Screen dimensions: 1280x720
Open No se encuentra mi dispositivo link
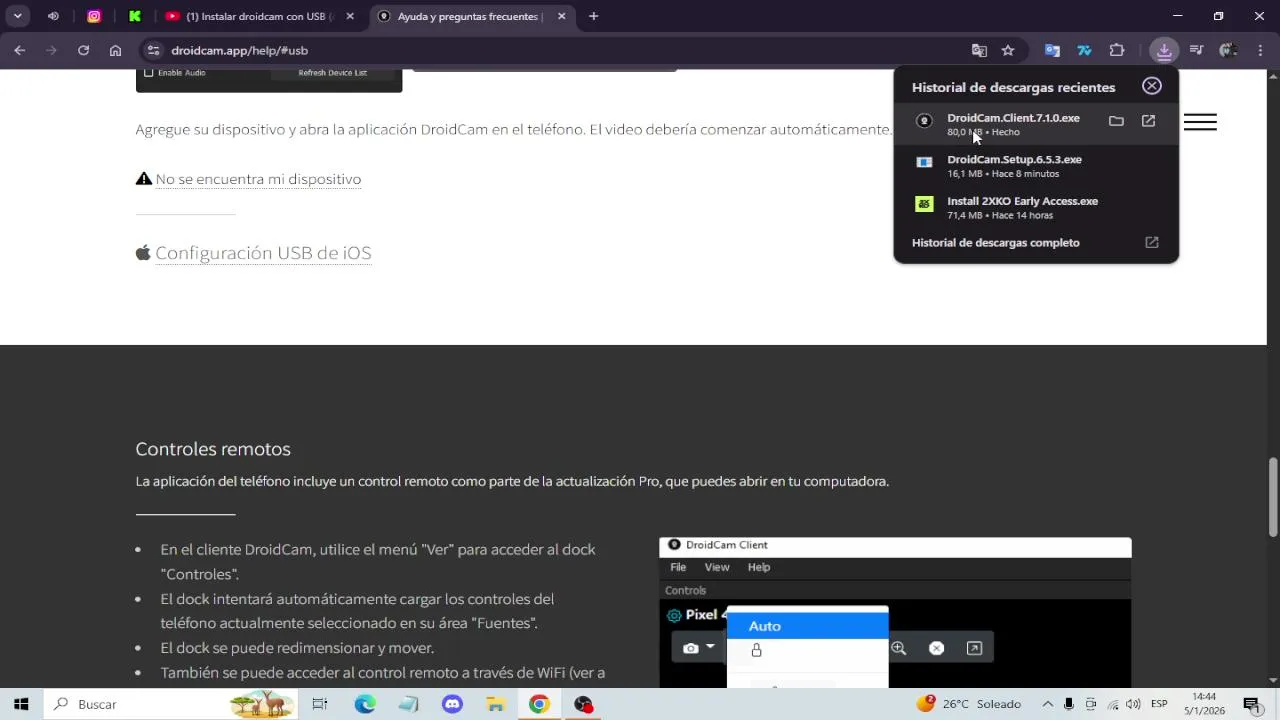point(258,179)
